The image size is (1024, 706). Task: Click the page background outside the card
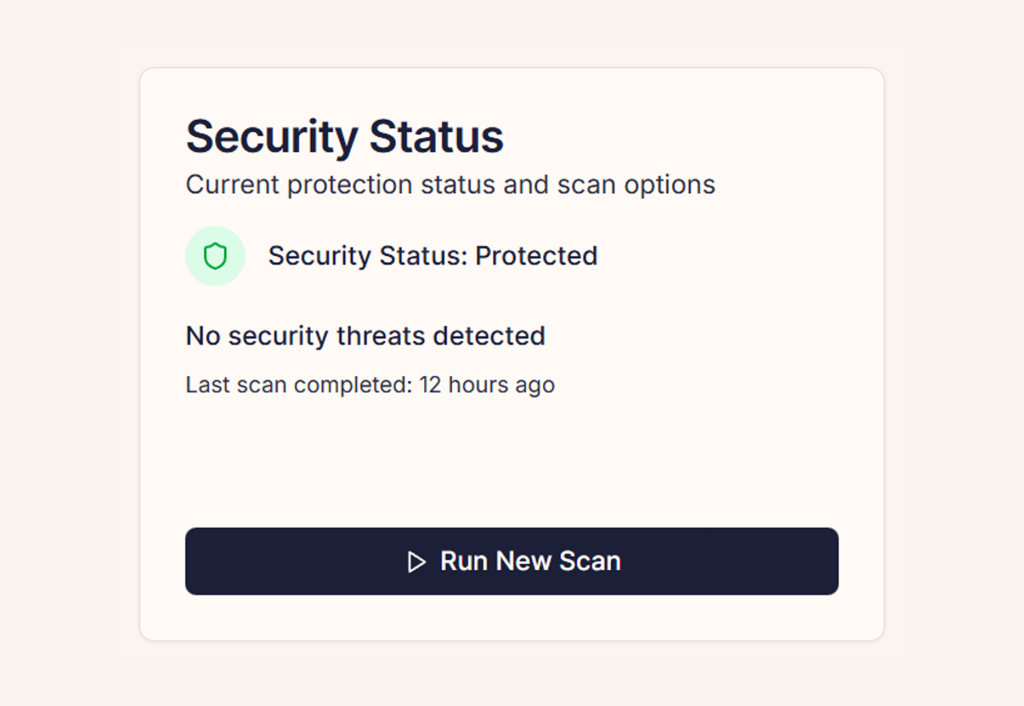point(60,350)
